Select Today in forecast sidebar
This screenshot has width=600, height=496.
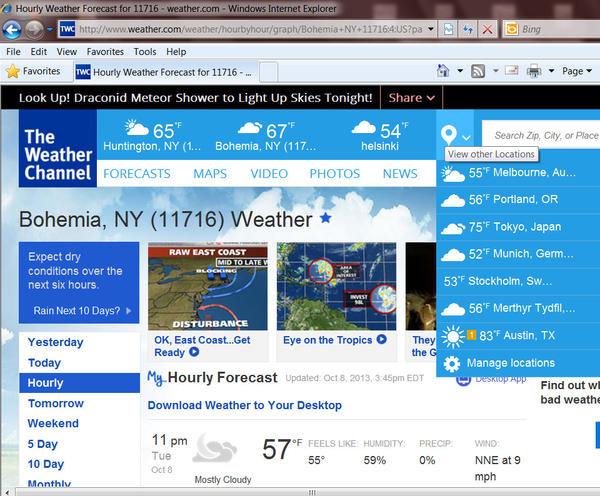coord(44,362)
